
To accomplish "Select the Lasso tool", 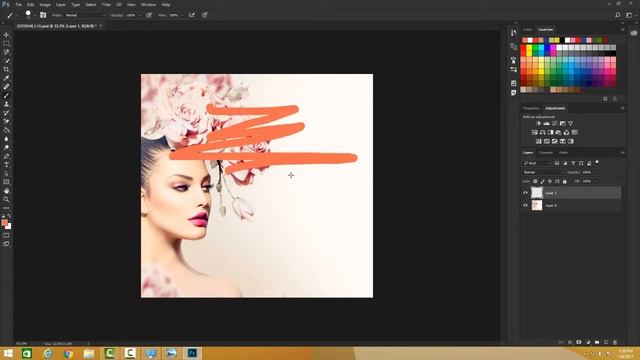I will coord(6,52).
